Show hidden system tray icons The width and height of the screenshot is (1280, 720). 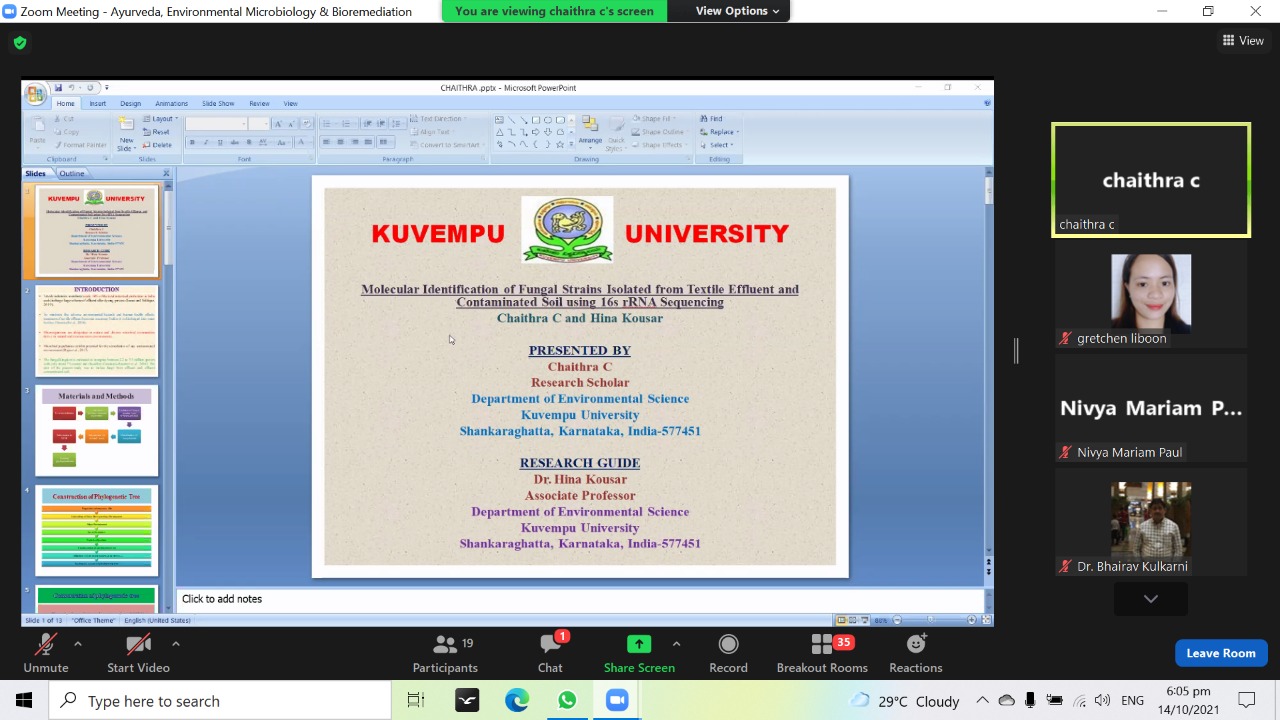(983, 701)
